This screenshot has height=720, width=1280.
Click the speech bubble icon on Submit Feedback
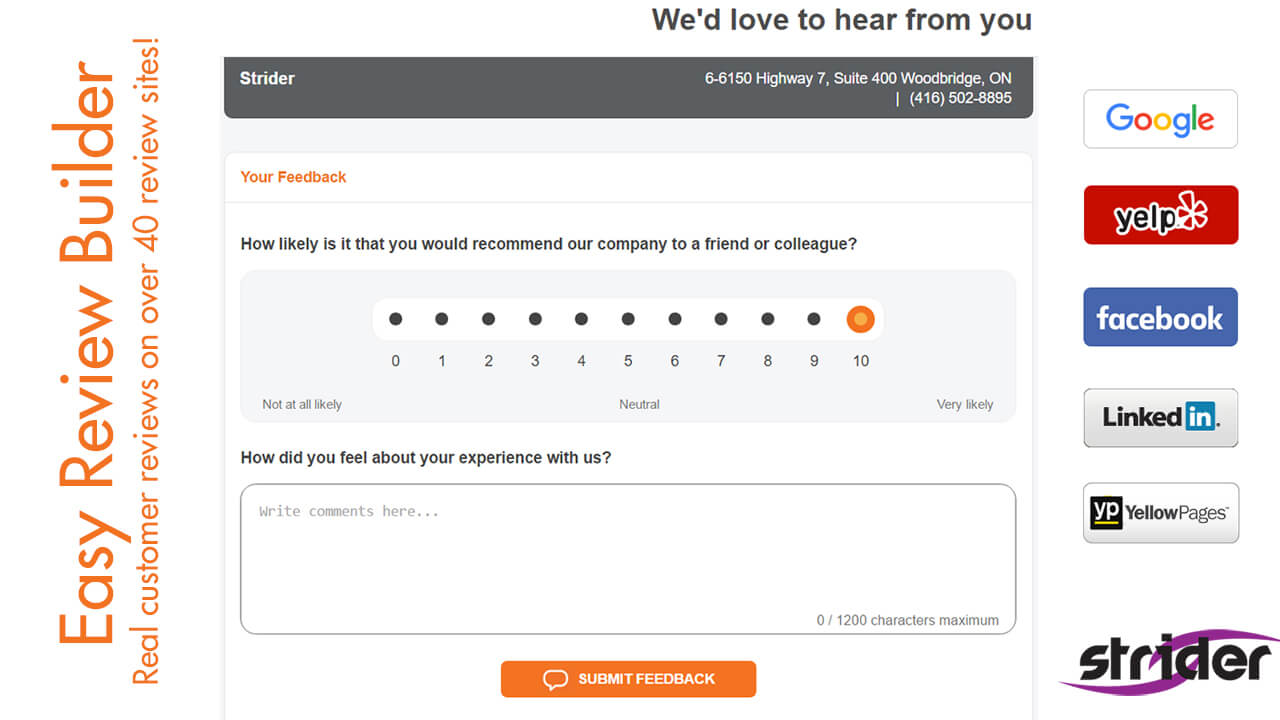(555, 679)
